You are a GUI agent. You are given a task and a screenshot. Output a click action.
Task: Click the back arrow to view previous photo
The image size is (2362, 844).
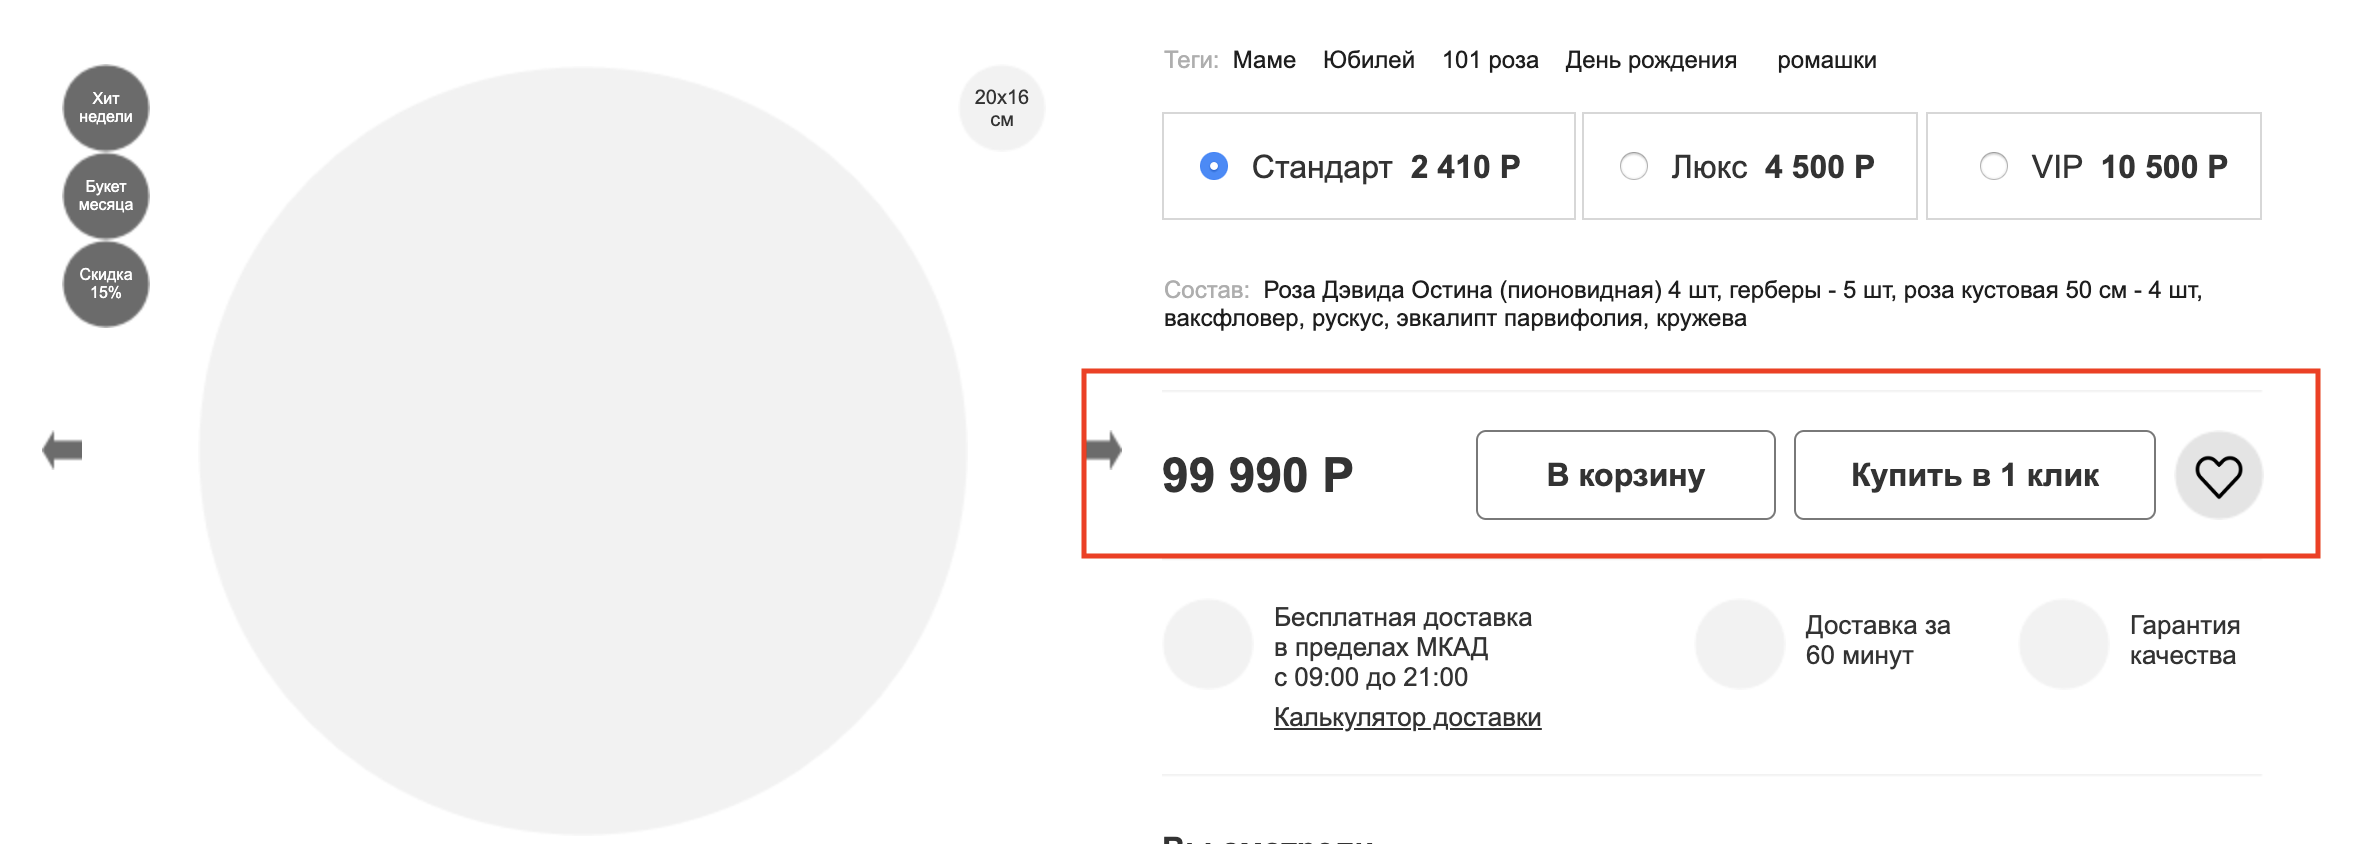pyautogui.click(x=62, y=449)
